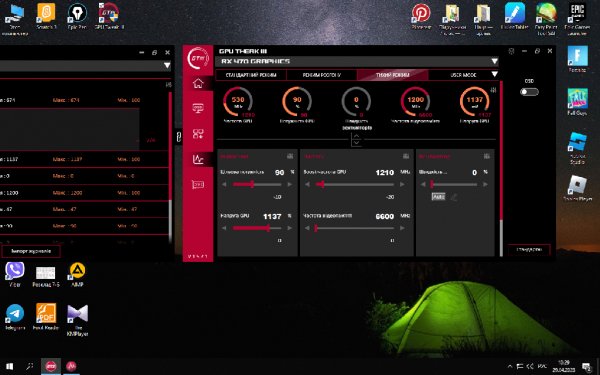
Task: Increase the 1210 MHz boost clock with right arrow
Action: coord(402,184)
